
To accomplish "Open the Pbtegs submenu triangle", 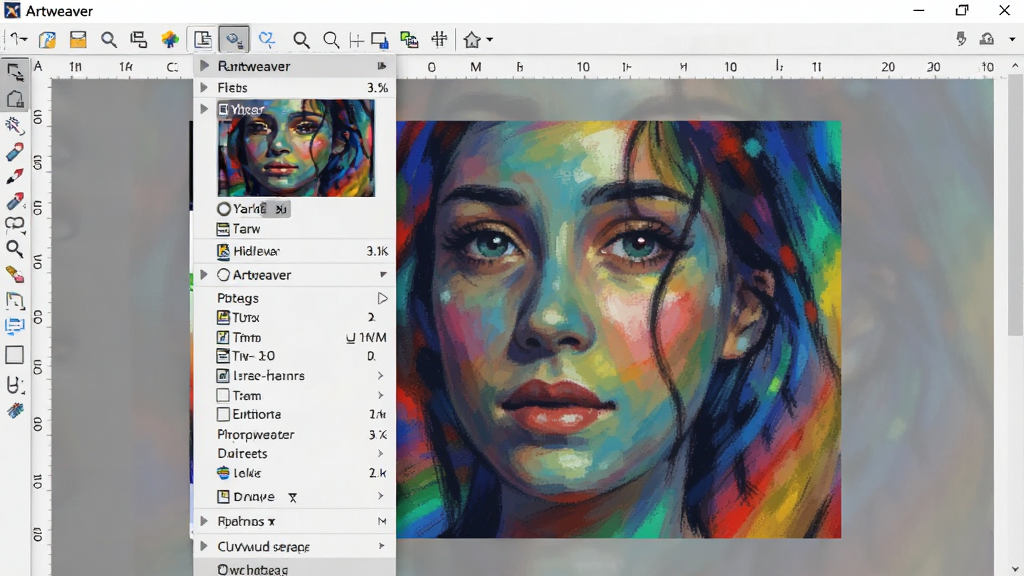I will point(382,298).
